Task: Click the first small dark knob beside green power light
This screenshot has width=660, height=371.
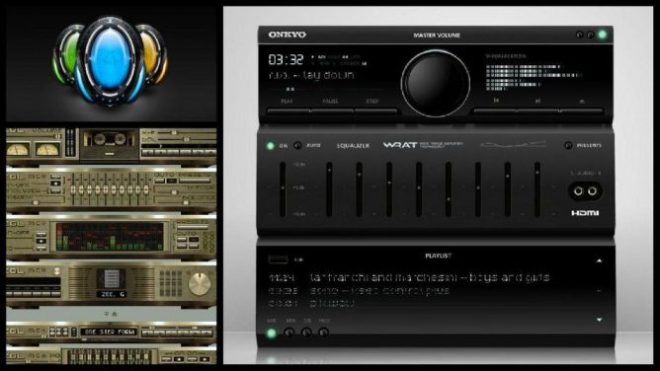Action: click(x=580, y=35)
